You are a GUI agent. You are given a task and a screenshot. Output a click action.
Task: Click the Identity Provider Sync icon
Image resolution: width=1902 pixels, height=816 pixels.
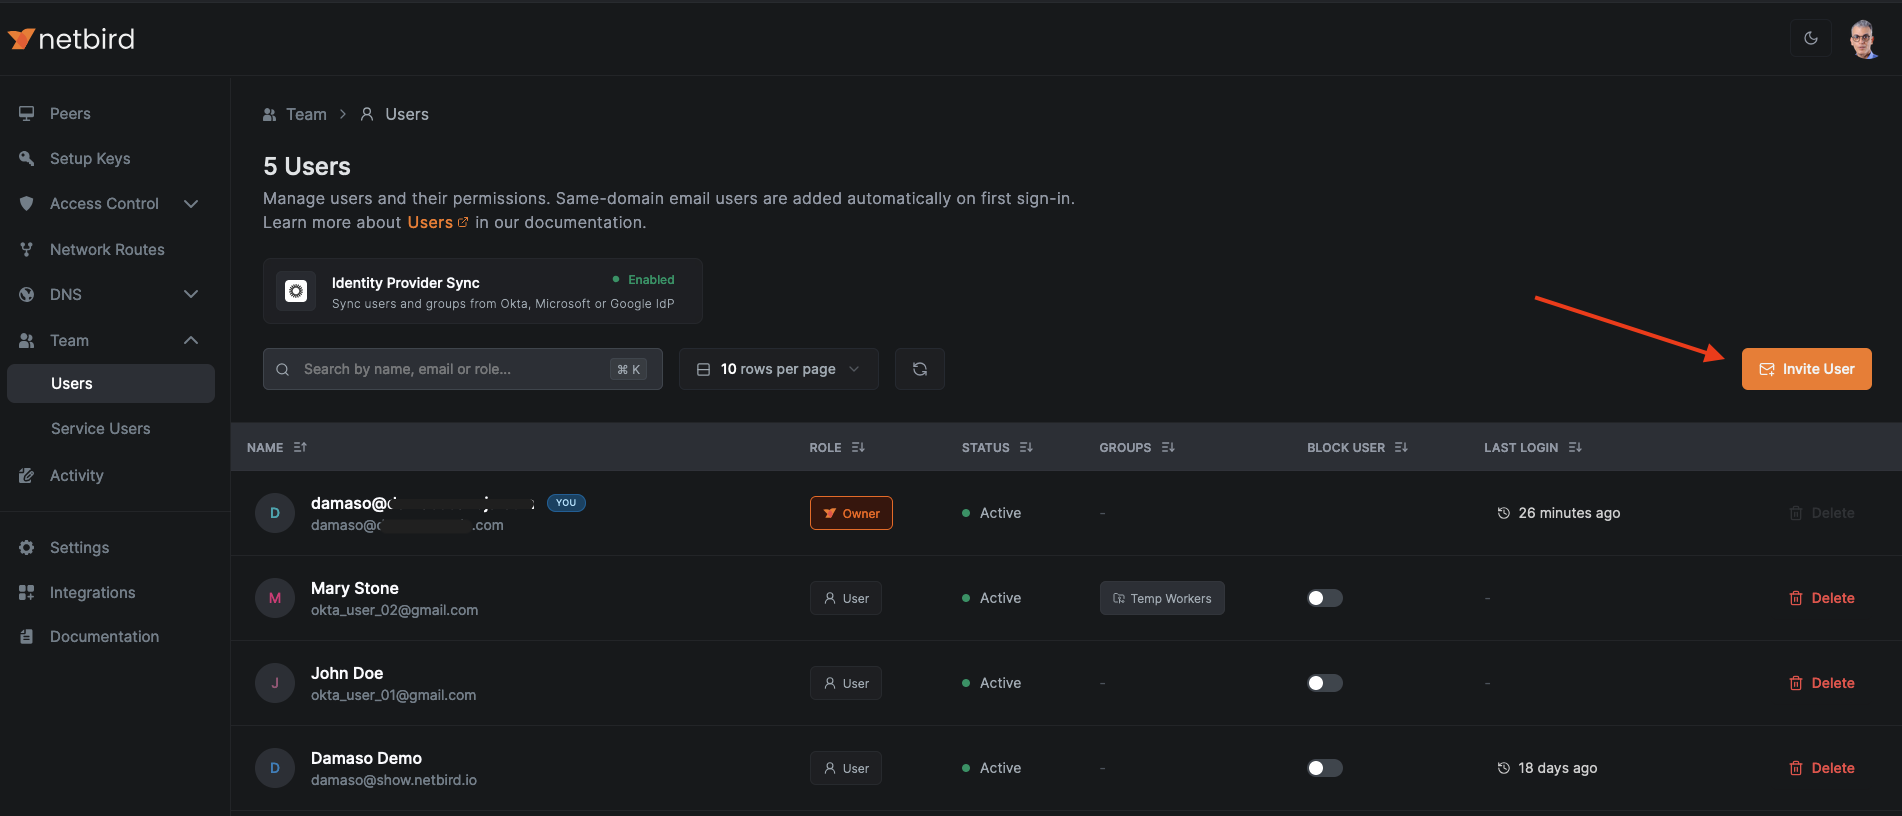pyautogui.click(x=296, y=291)
